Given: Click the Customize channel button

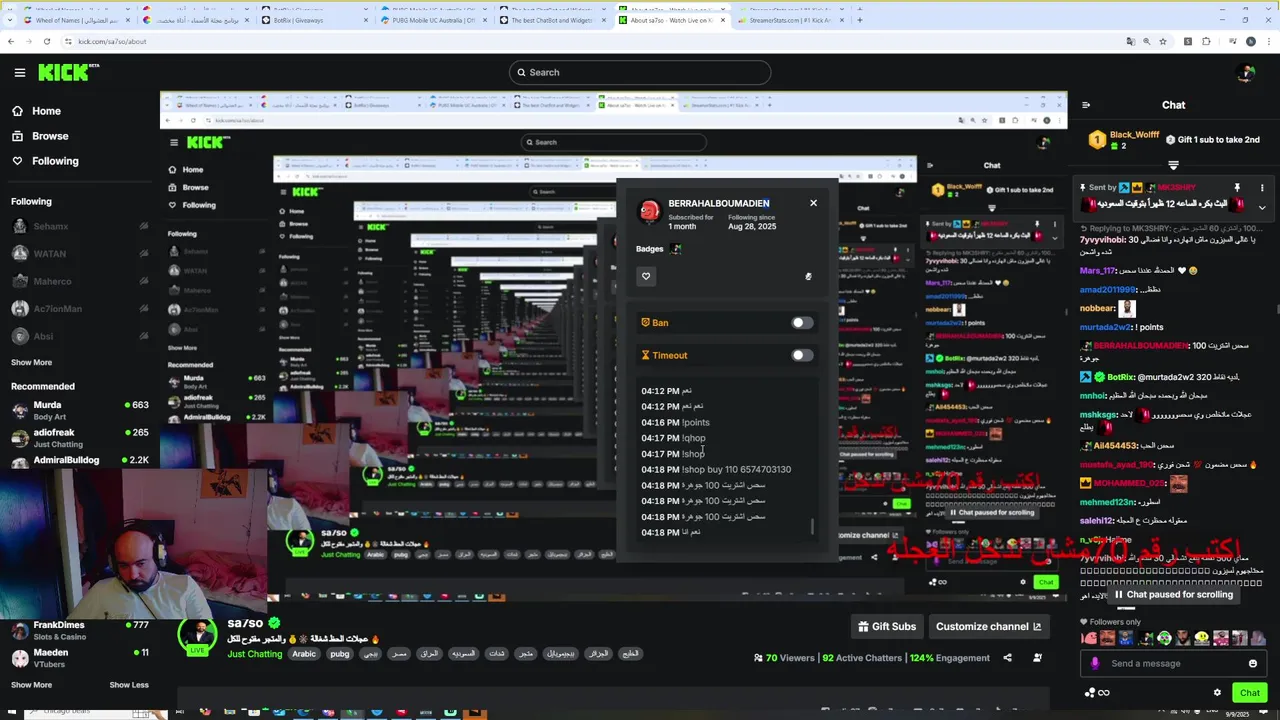Looking at the screenshot, I should click(x=989, y=626).
